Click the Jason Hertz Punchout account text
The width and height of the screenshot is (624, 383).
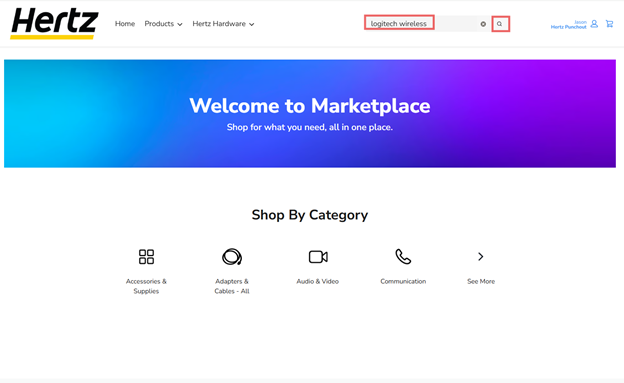(x=568, y=25)
